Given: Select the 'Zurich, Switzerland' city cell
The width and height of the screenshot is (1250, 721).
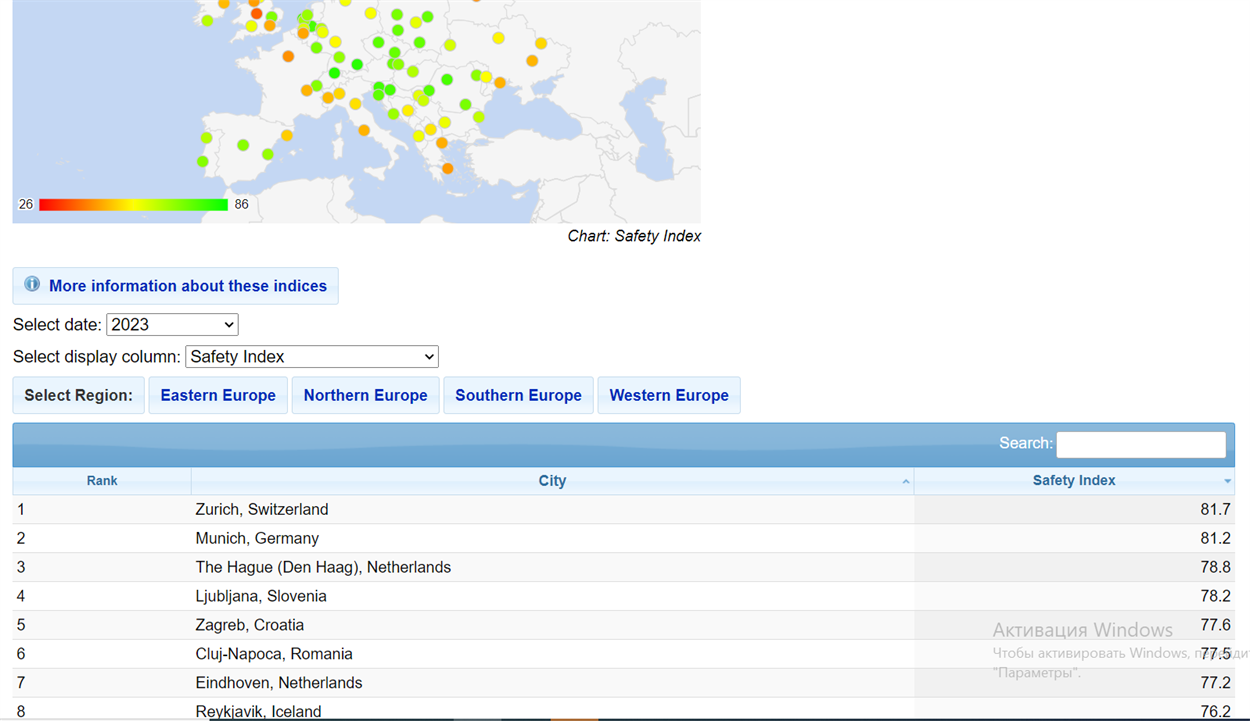Looking at the screenshot, I should (262, 509).
